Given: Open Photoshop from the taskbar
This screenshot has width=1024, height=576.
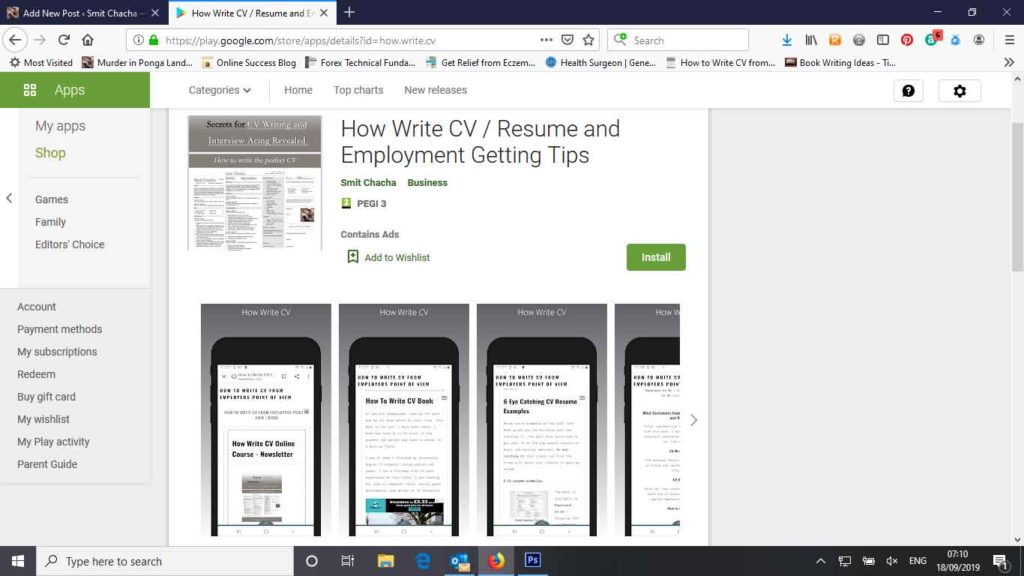Looking at the screenshot, I should pos(533,561).
